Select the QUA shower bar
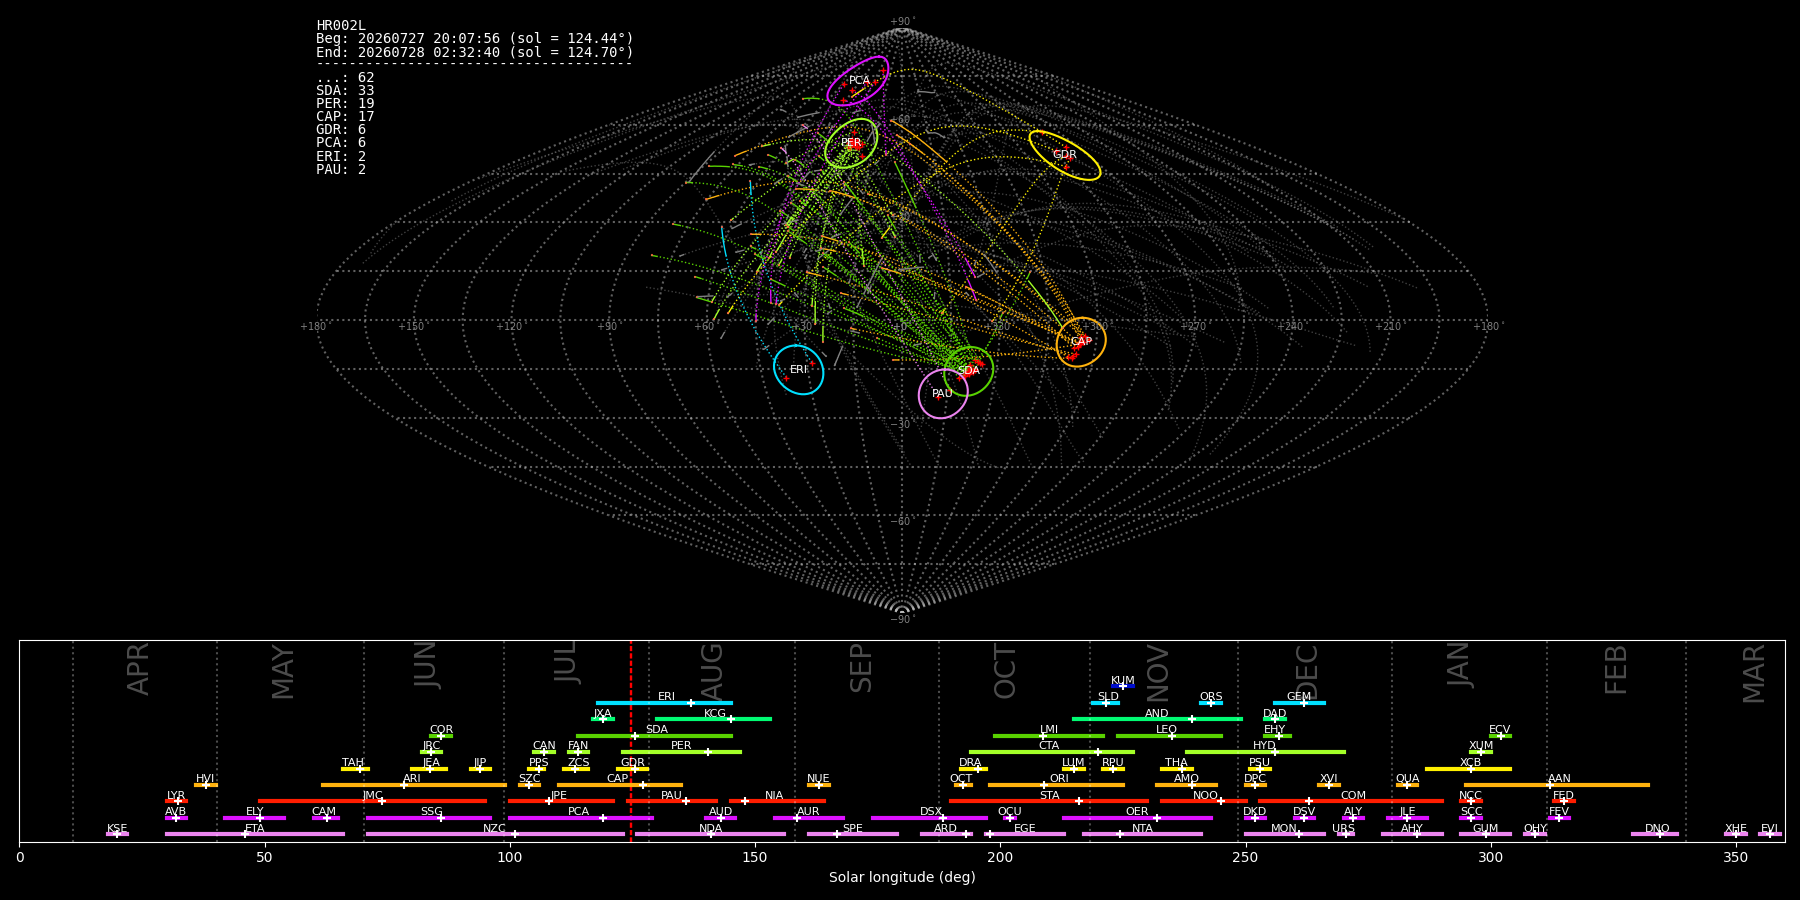 (x=1407, y=785)
